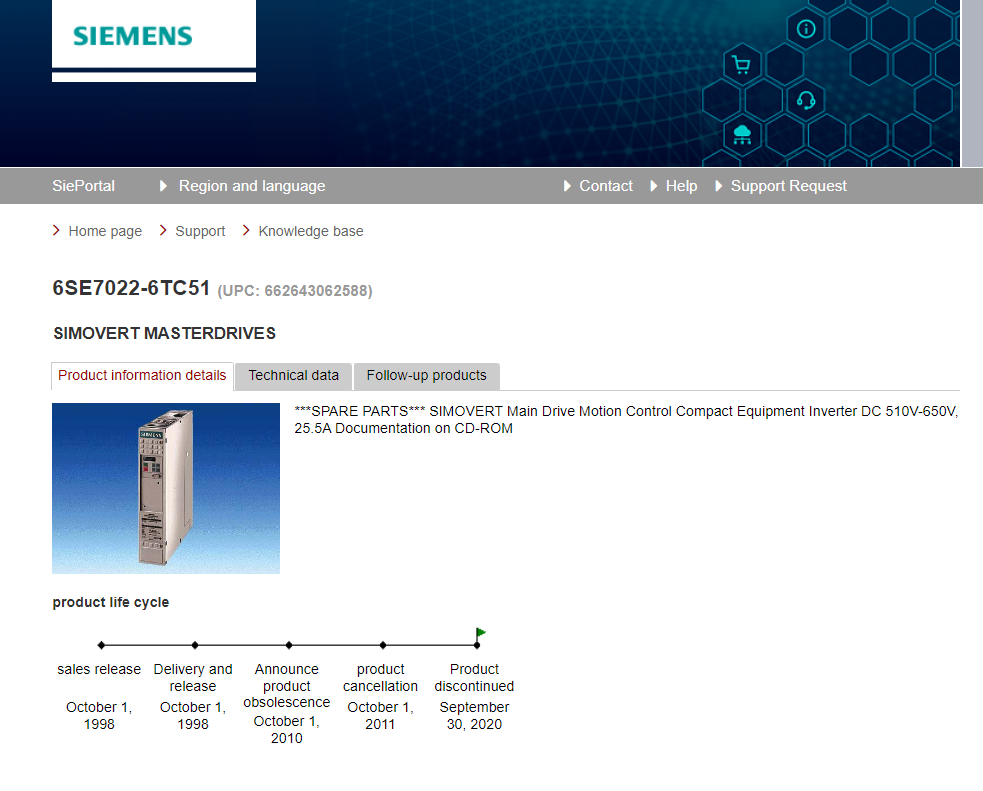The height and width of the screenshot is (791, 983).
Task: Expand the Region and language menu
Action: click(x=251, y=186)
